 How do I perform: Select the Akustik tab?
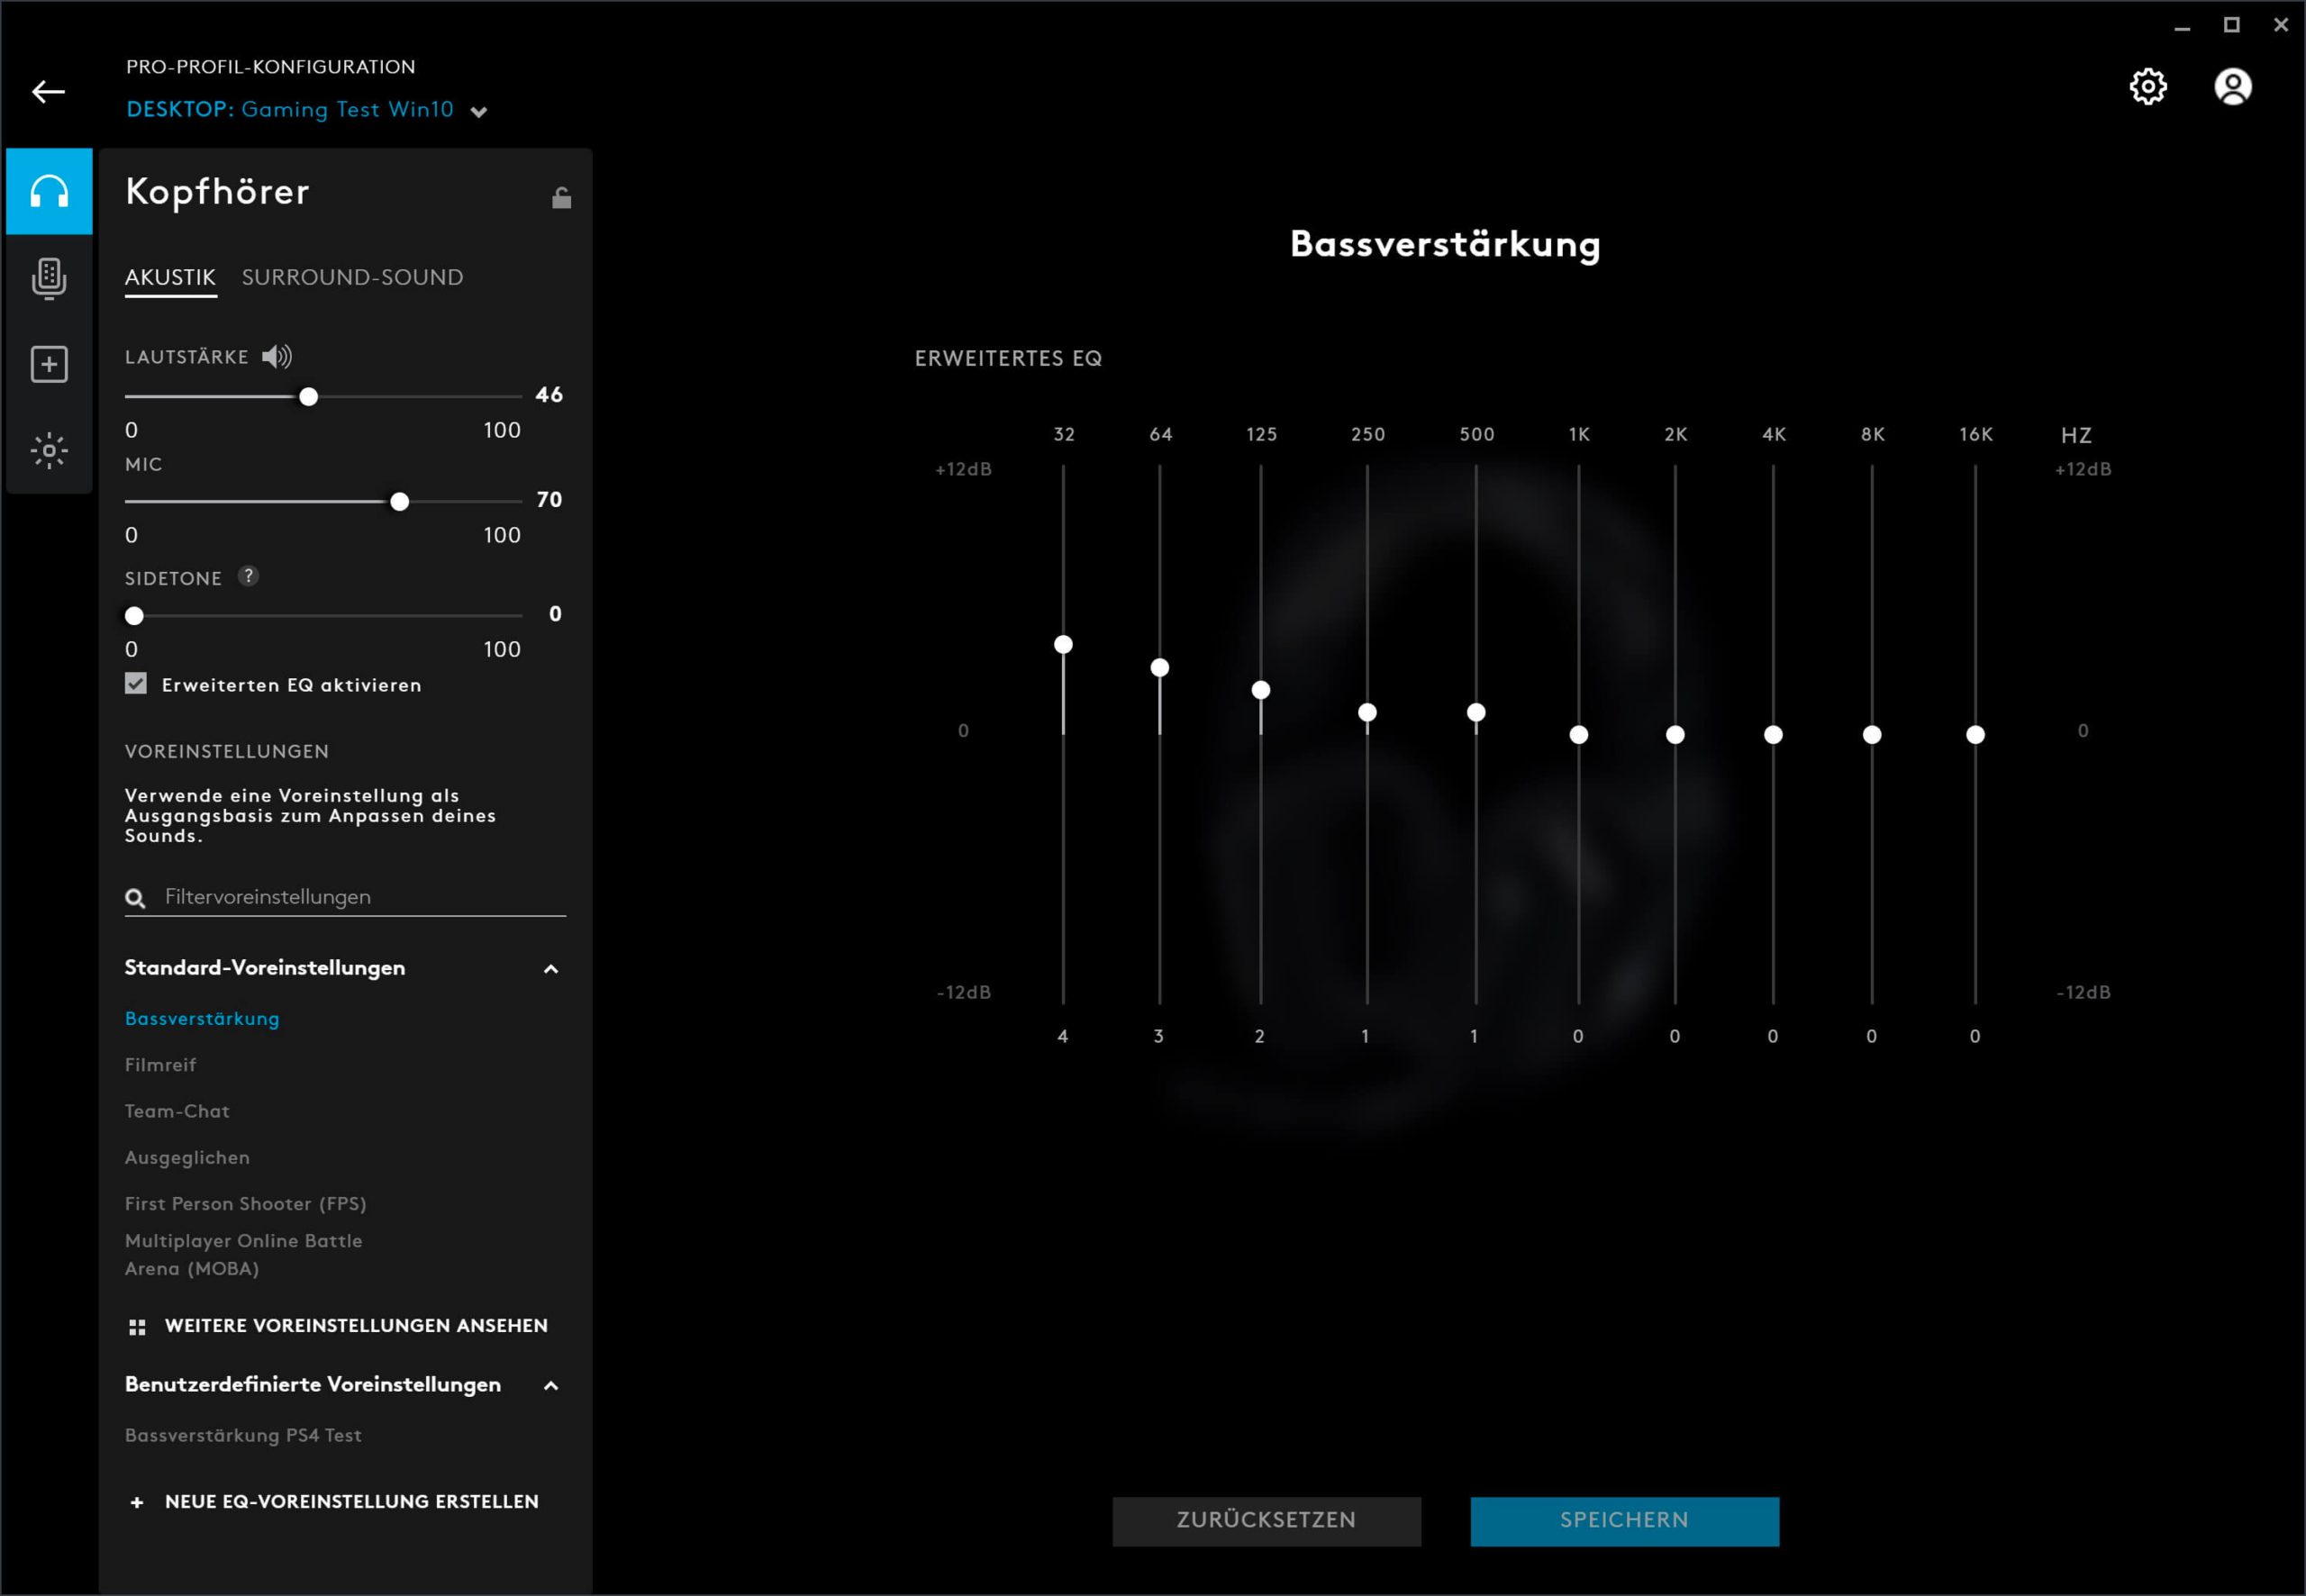tap(170, 277)
